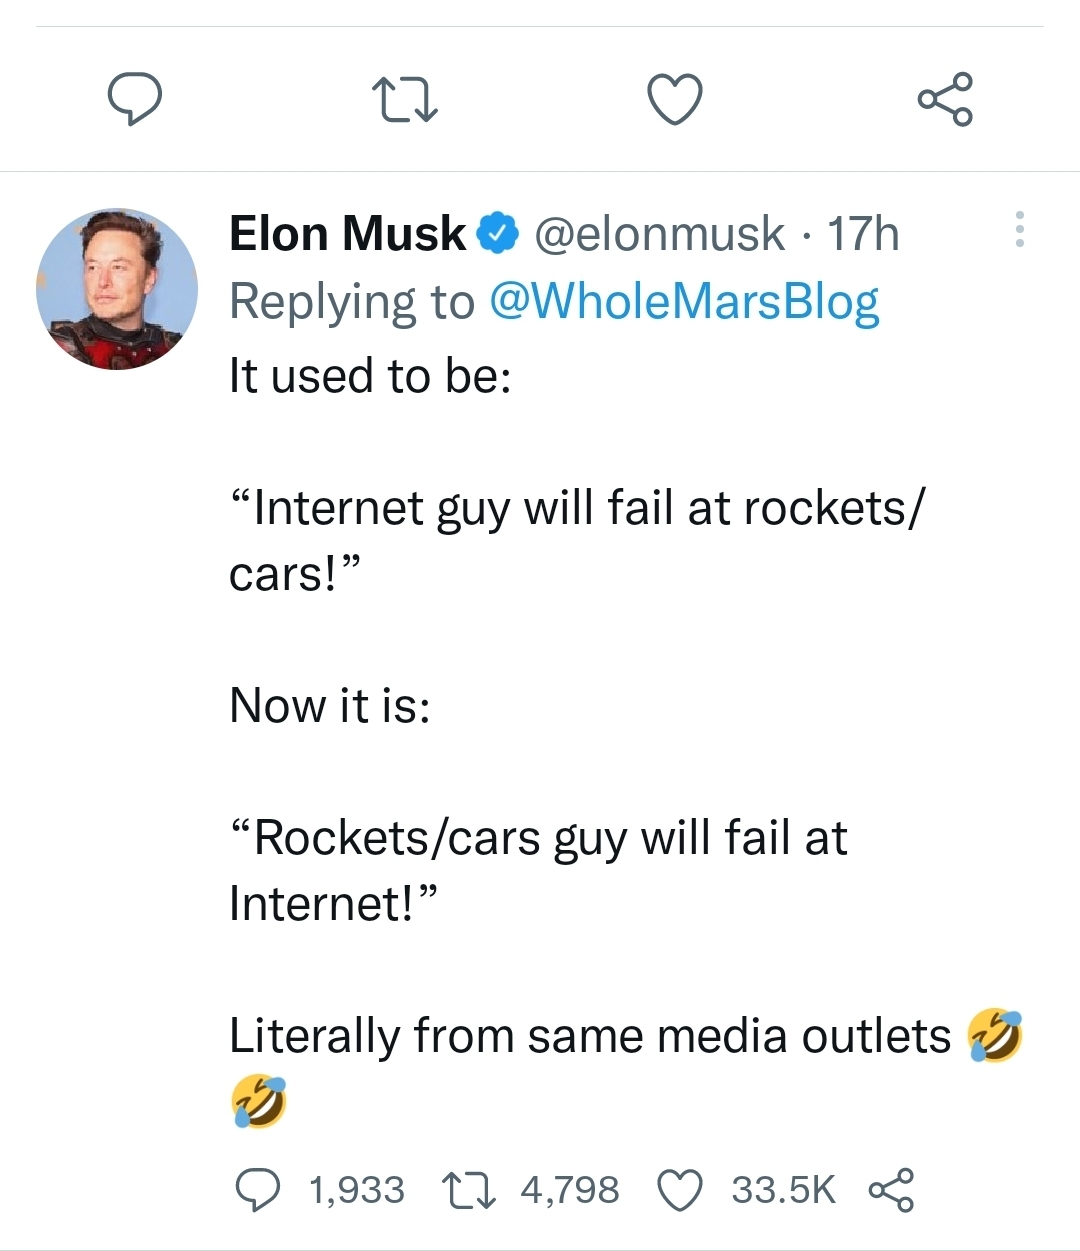Tap the reply bubble in the top action row
This screenshot has height=1251, width=1080.
point(135,100)
